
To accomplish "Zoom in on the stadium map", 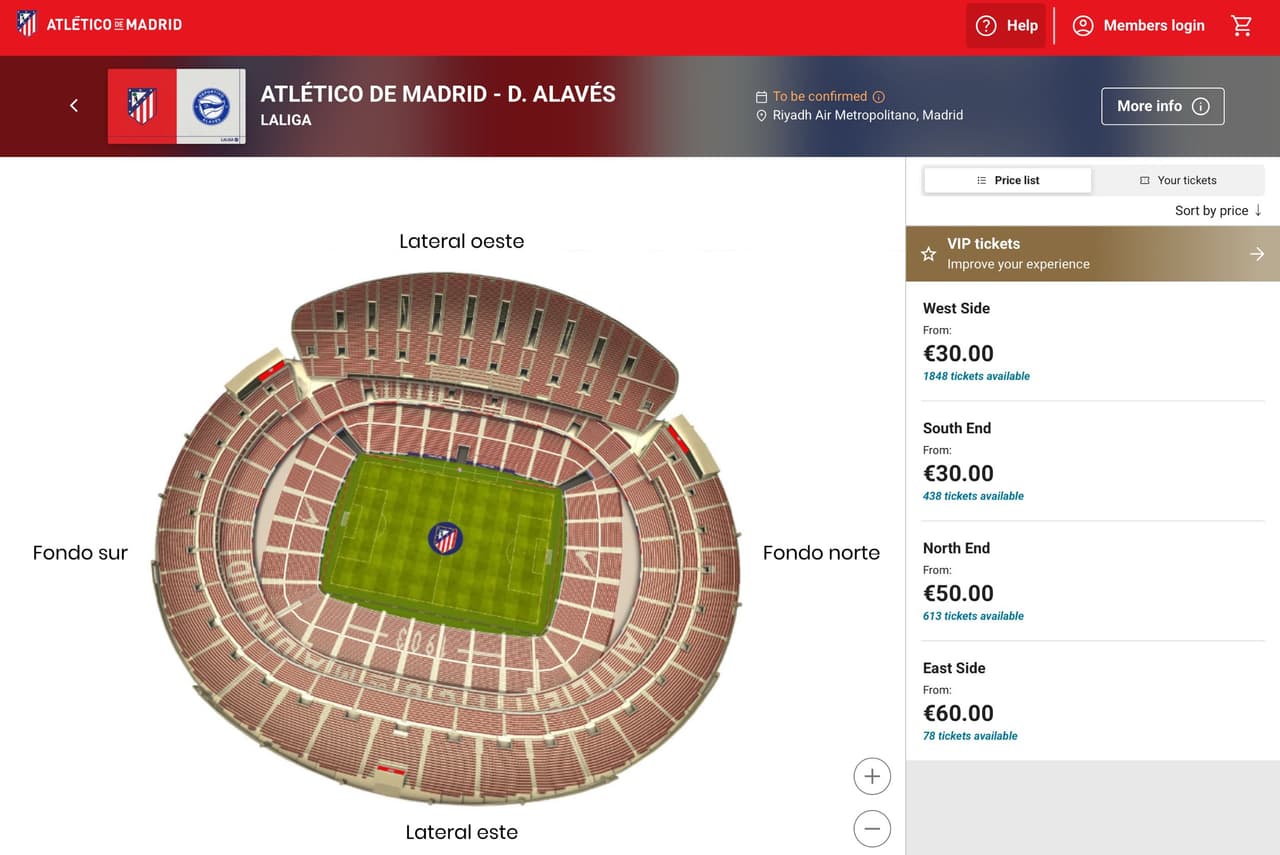I will [872, 776].
